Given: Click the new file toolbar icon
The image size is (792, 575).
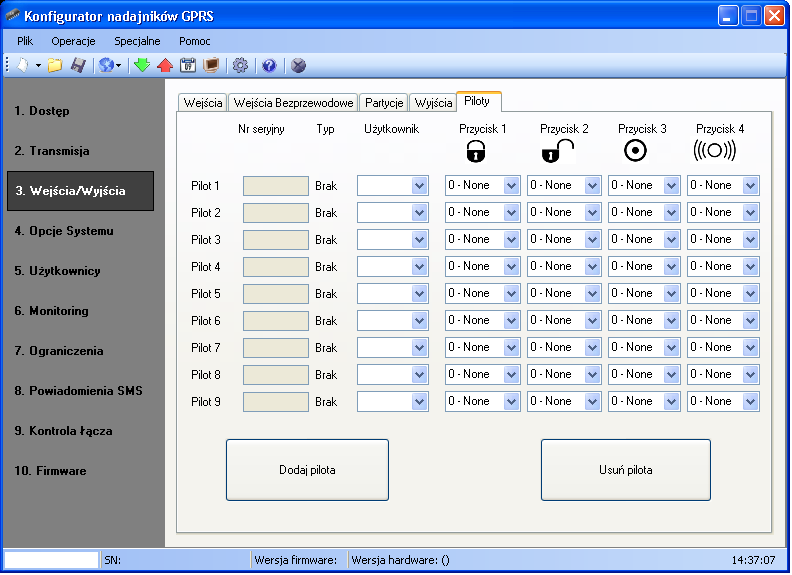Looking at the screenshot, I should [23, 65].
